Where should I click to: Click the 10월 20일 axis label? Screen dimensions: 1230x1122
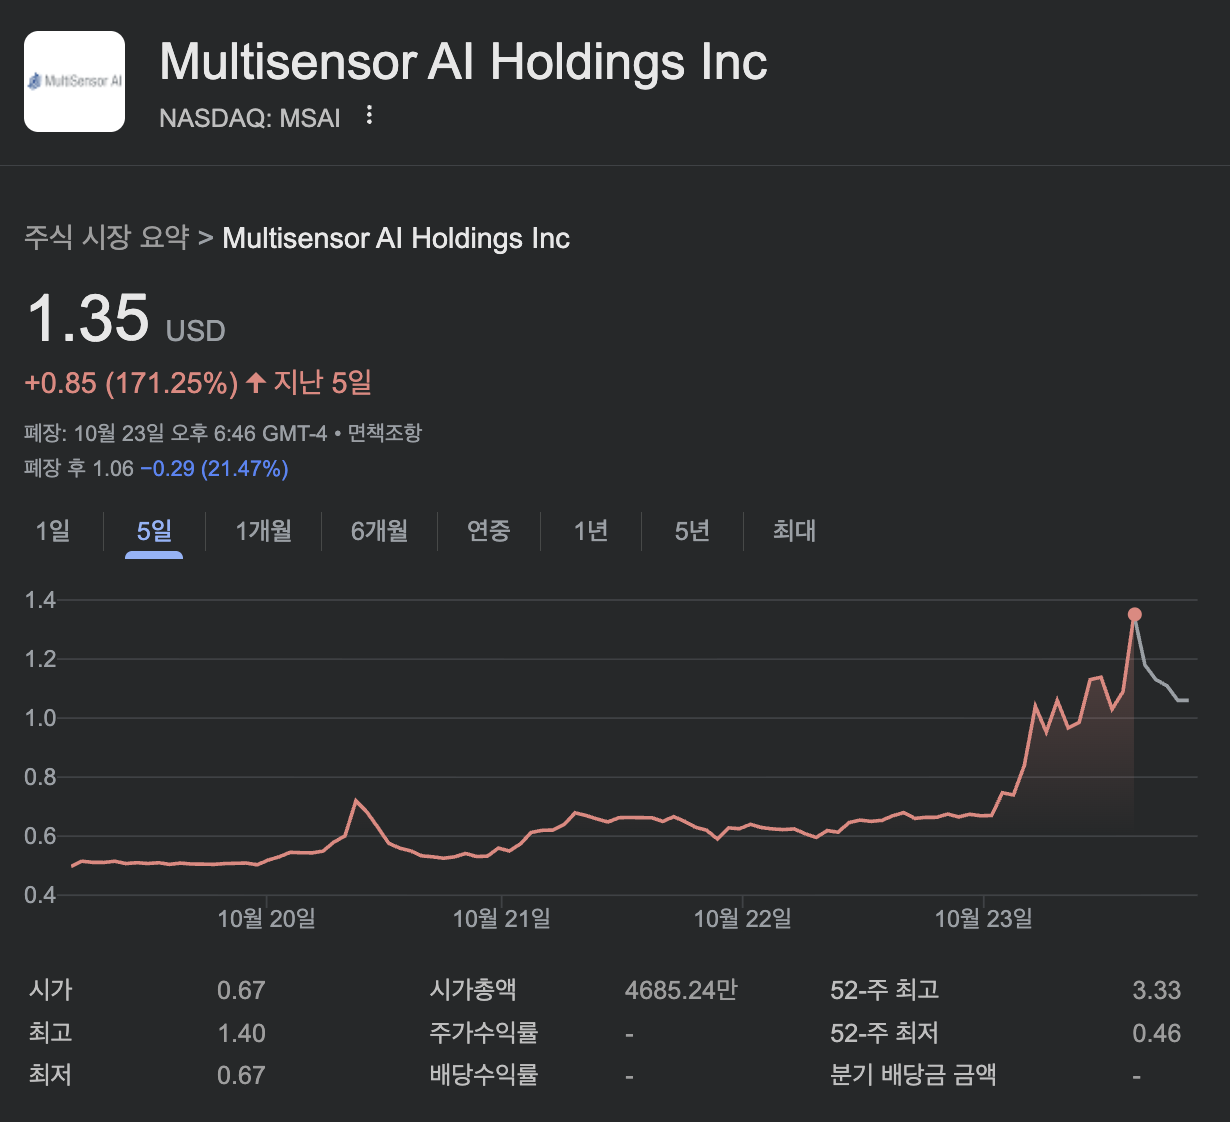(x=267, y=919)
